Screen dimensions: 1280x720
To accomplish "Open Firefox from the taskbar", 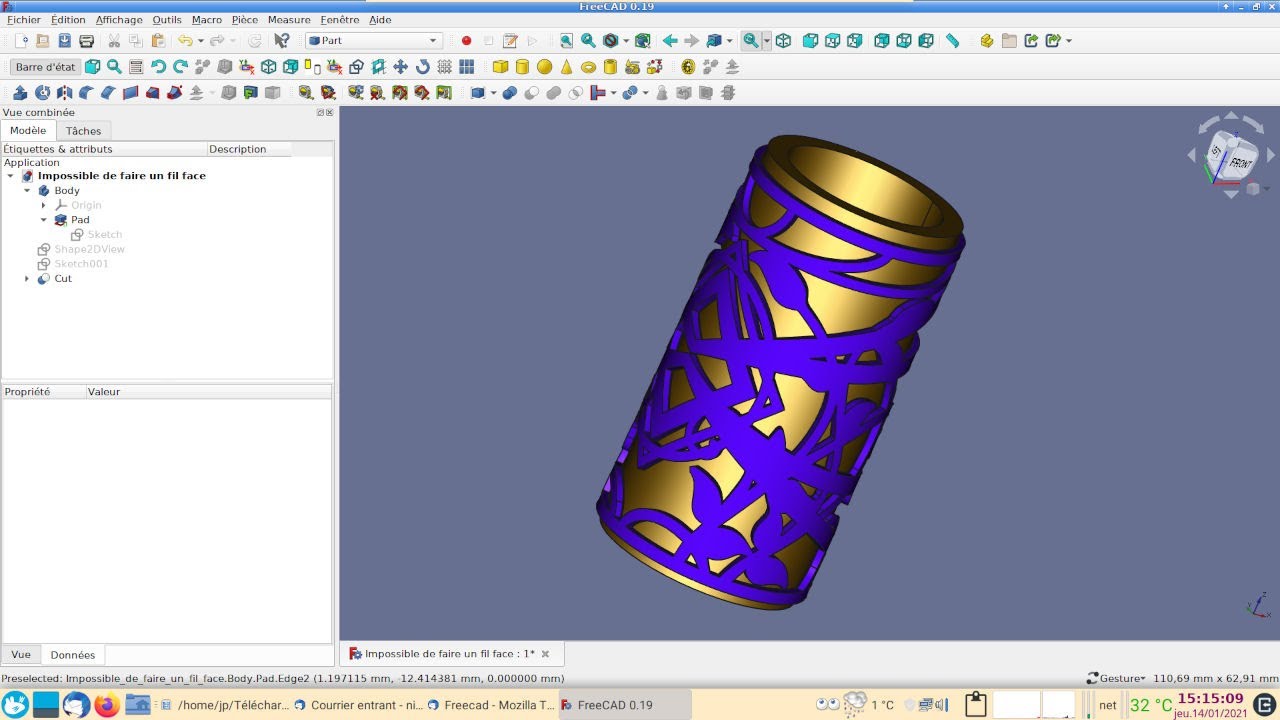I will pos(107,705).
